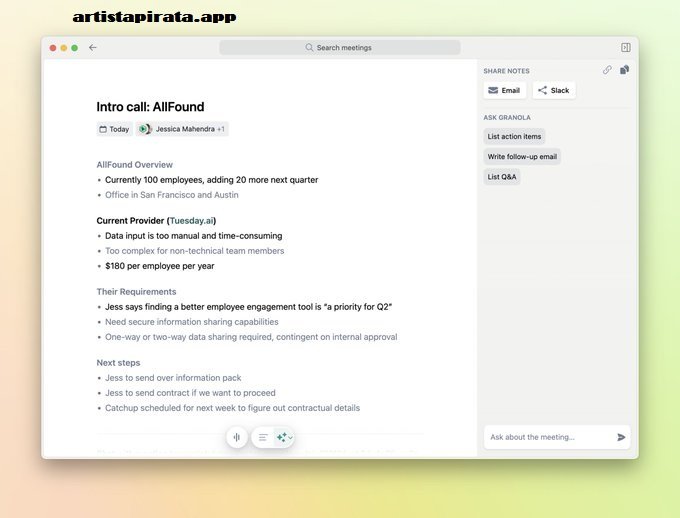The width and height of the screenshot is (680, 518).
Task: Send the question with the arrow icon
Action: click(621, 437)
